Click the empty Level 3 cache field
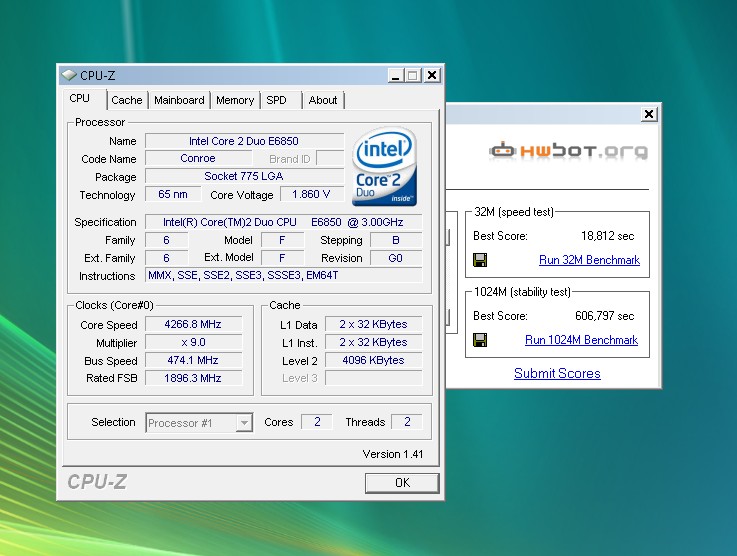 (x=374, y=378)
